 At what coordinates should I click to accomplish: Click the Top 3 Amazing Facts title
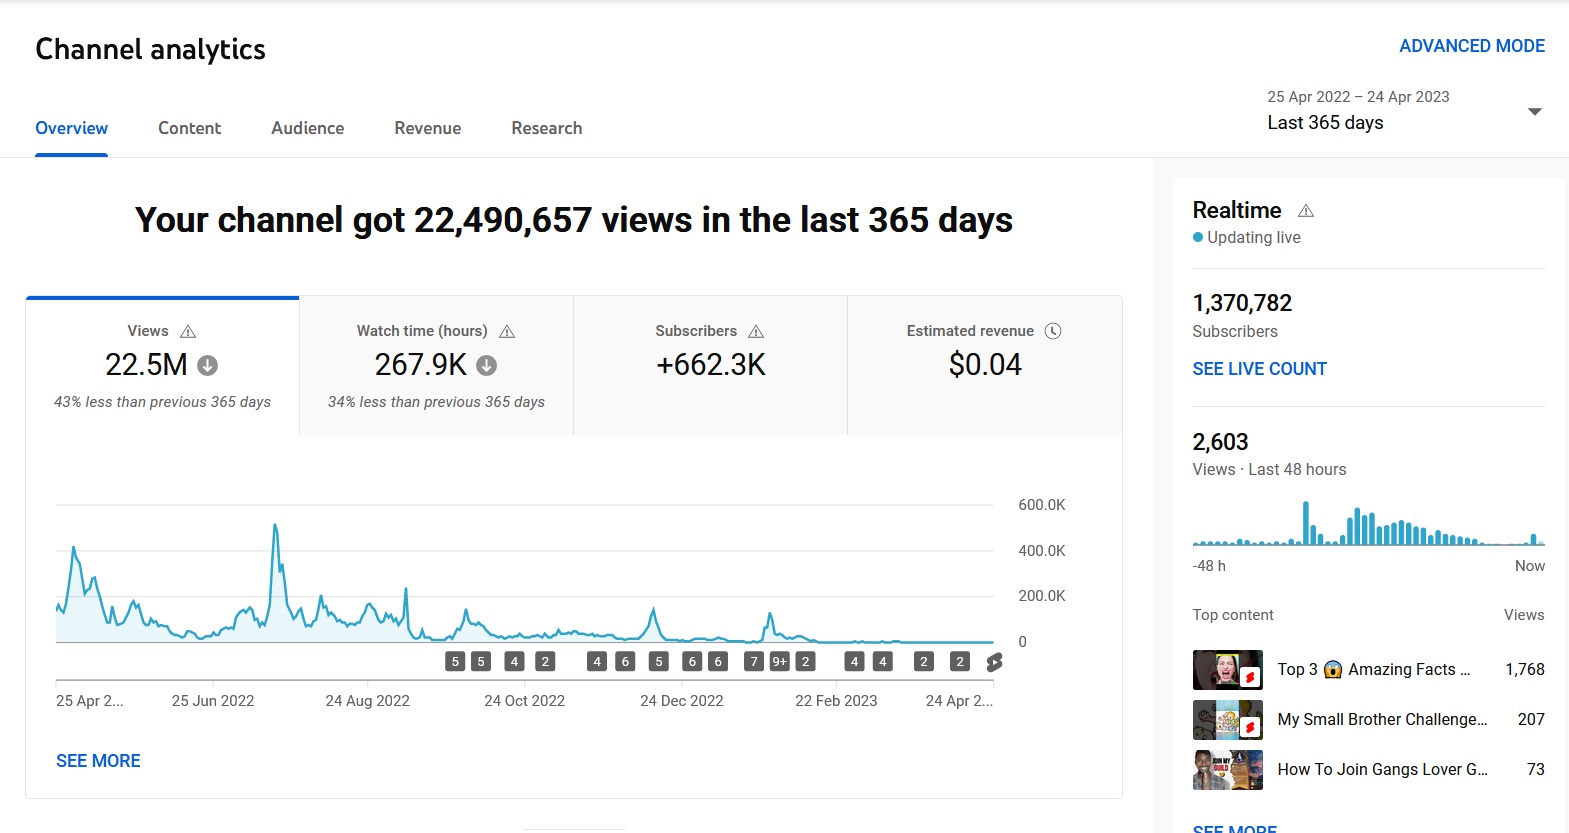click(1374, 670)
